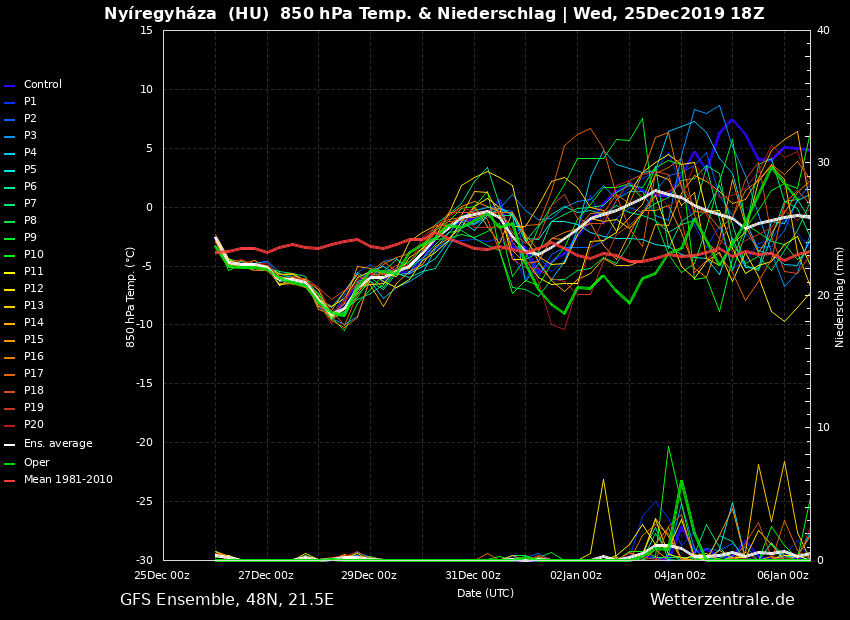Click the GFS Ensemble, 48N, 21.5E caption
850x620 pixels.
(x=227, y=600)
